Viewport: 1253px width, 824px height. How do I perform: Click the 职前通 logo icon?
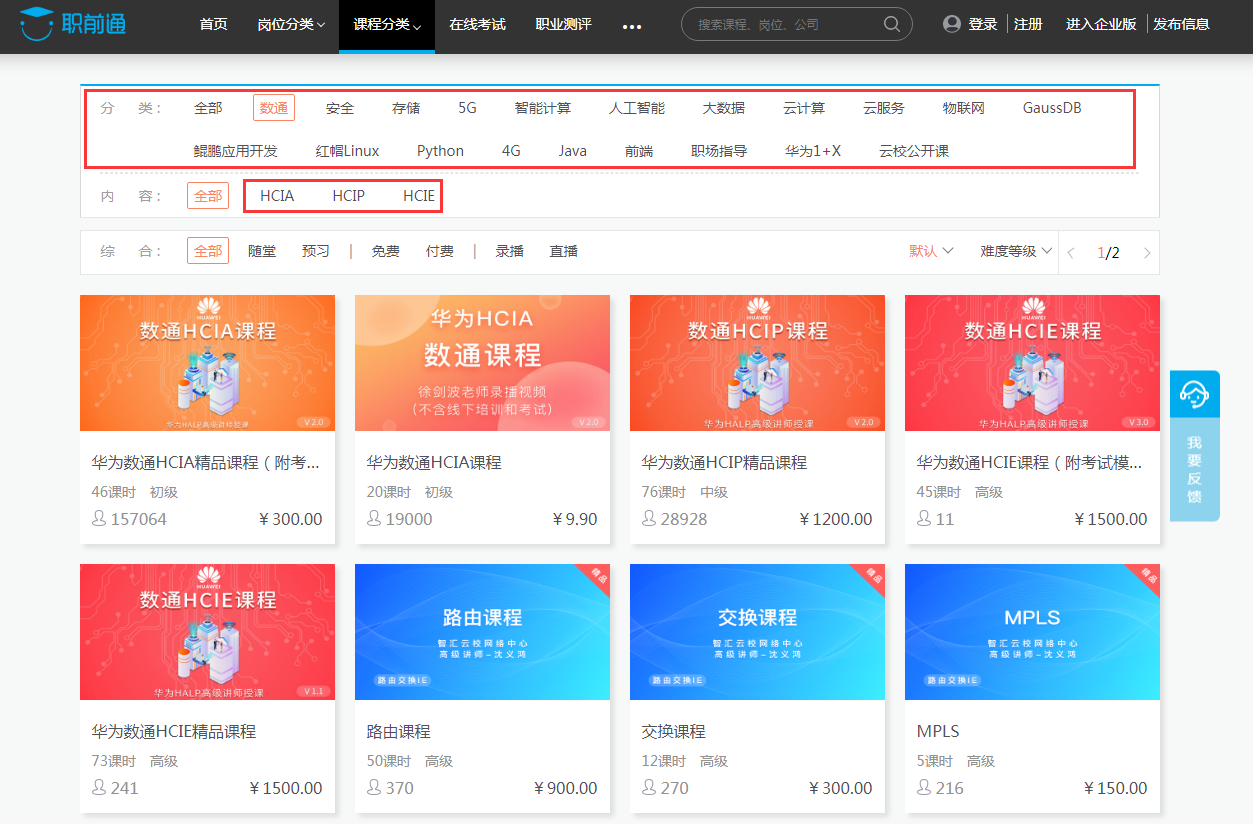tap(35, 24)
